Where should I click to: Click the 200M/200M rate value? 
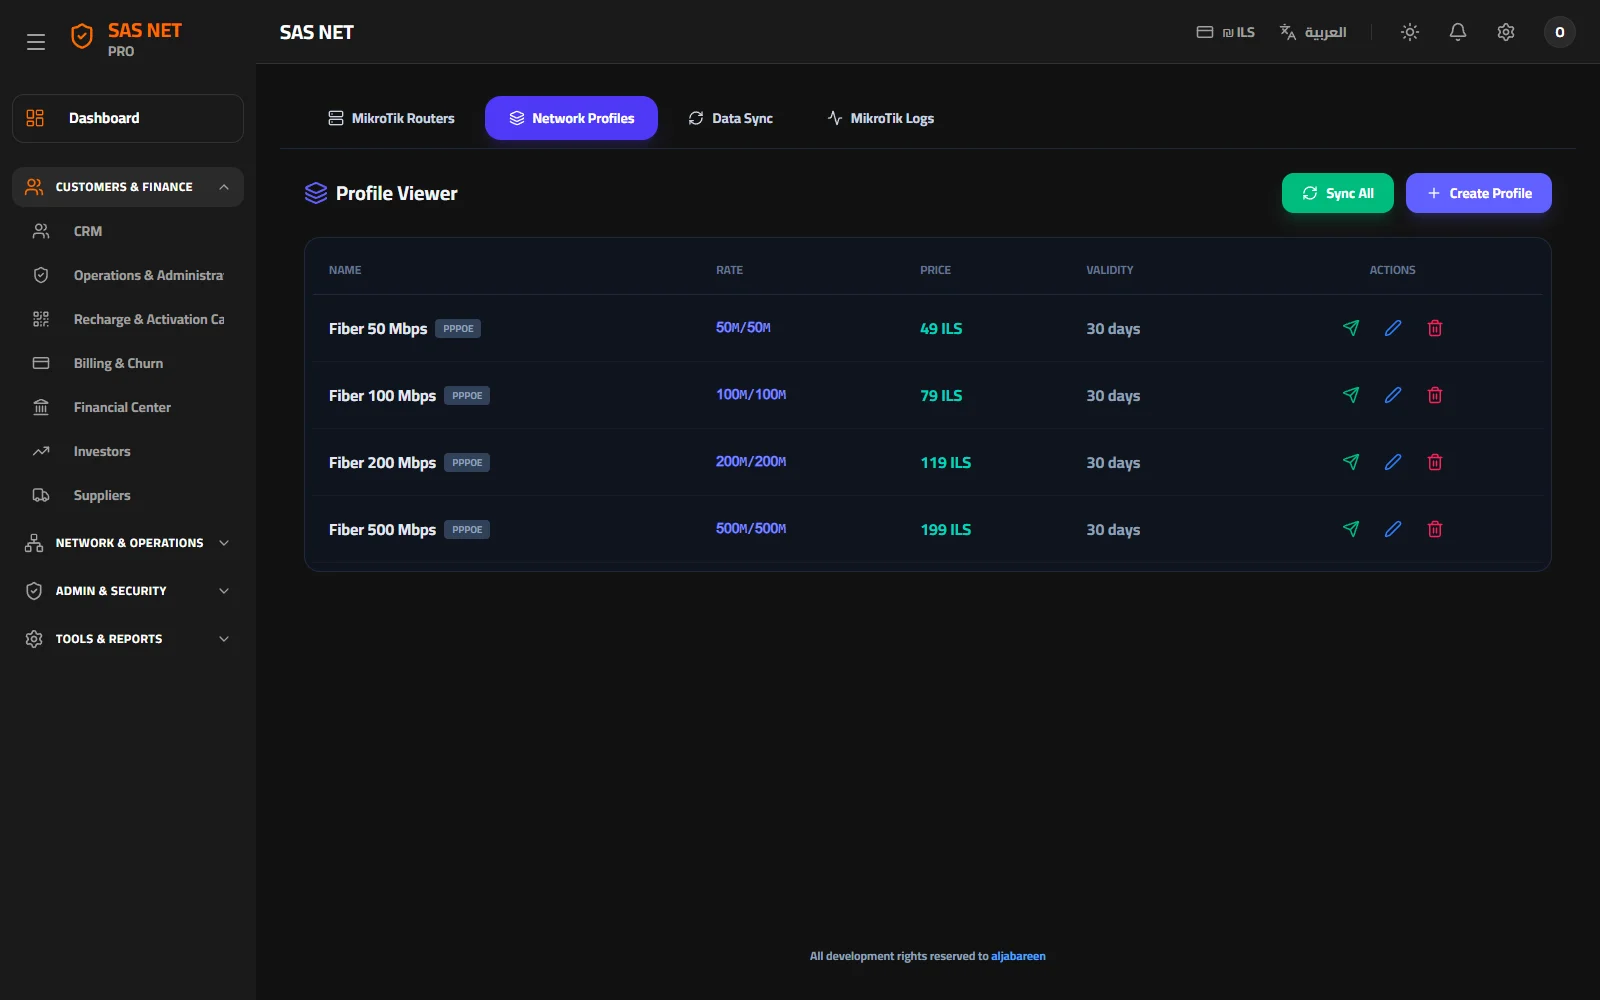point(751,462)
